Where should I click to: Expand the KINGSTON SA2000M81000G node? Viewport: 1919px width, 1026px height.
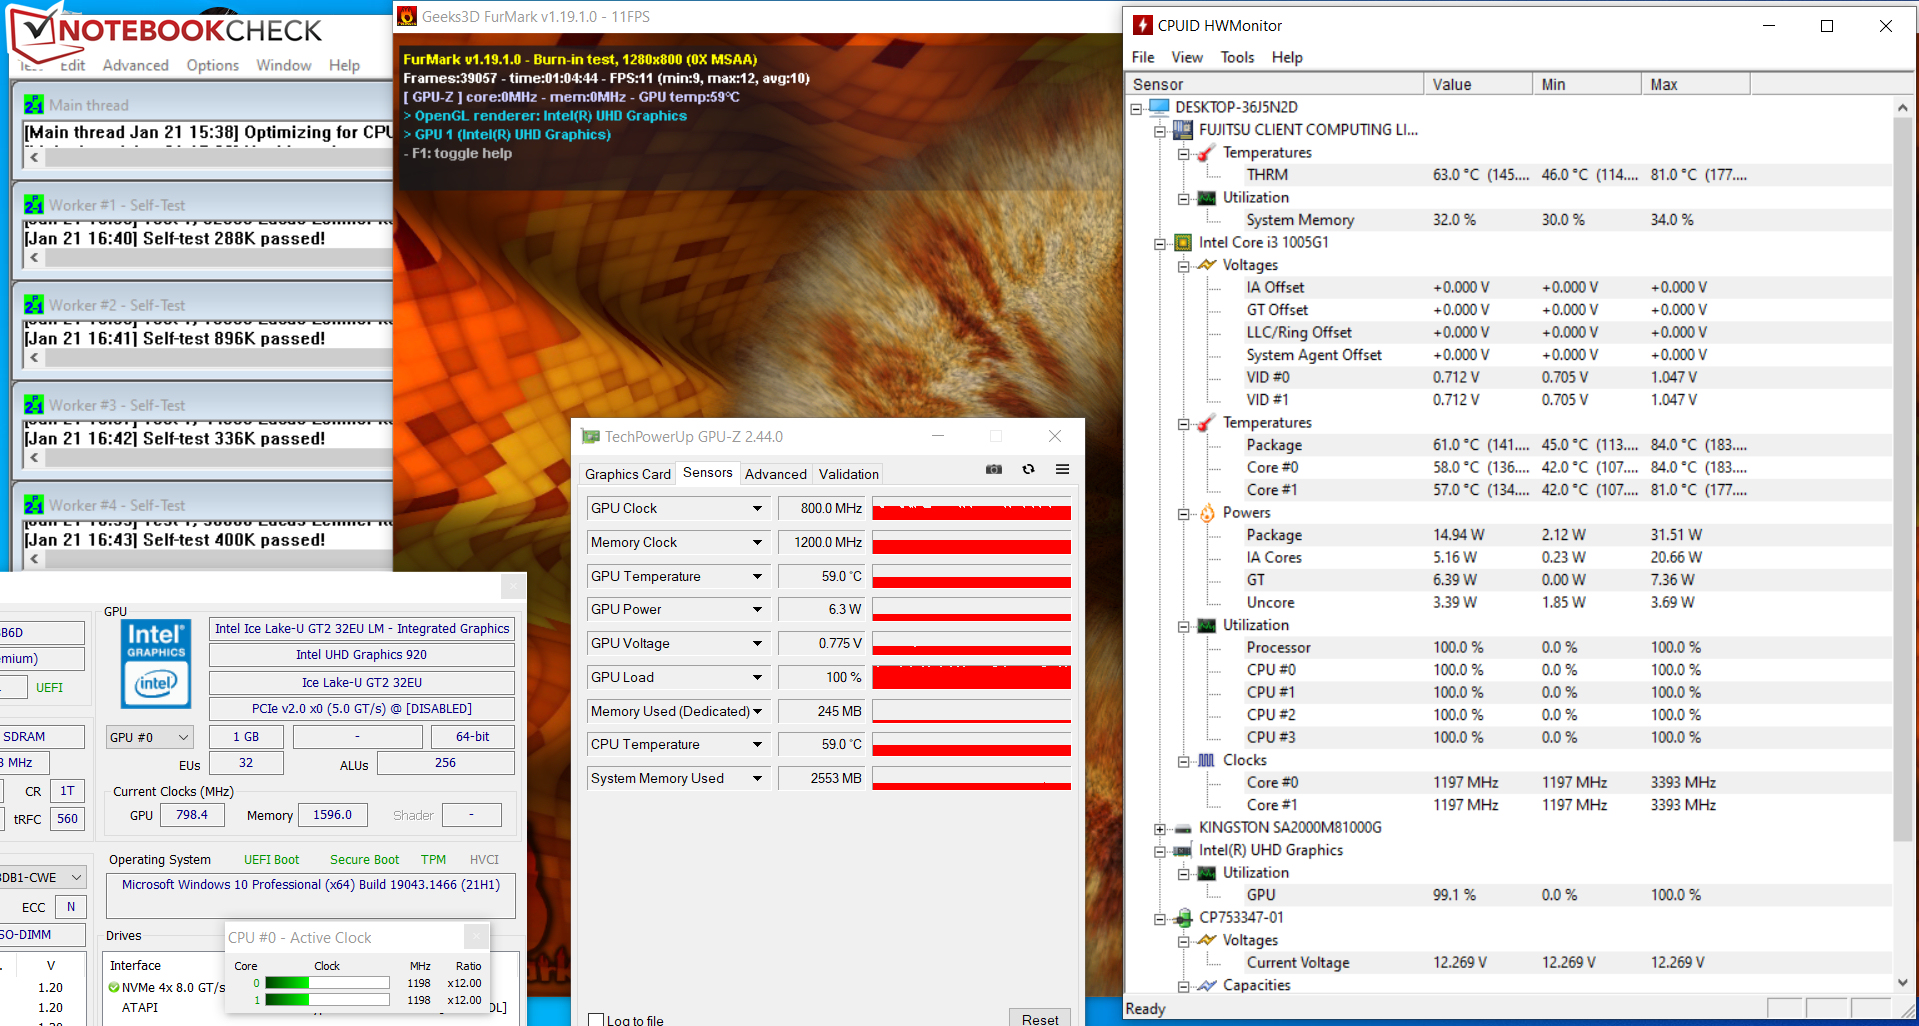[x=1160, y=828]
